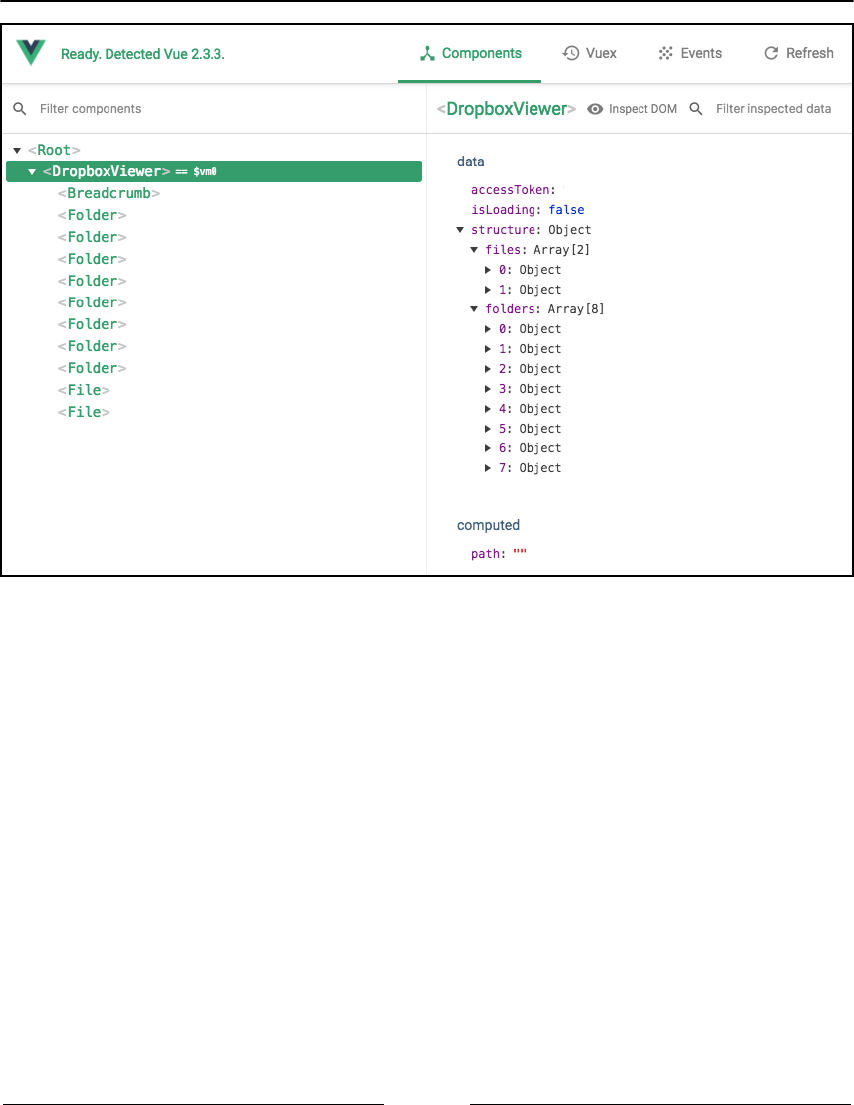Click the Refresh button
This screenshot has width=854, height=1105.
coord(798,54)
